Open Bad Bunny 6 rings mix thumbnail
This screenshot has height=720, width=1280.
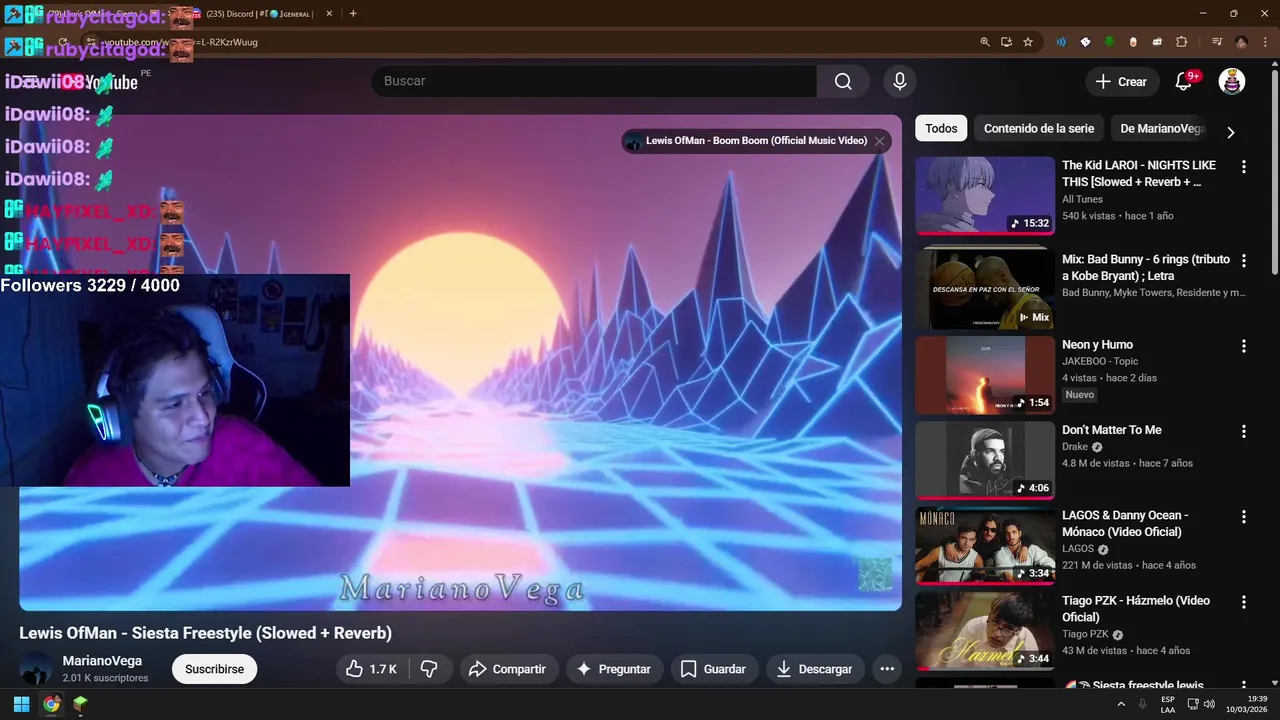(985, 288)
